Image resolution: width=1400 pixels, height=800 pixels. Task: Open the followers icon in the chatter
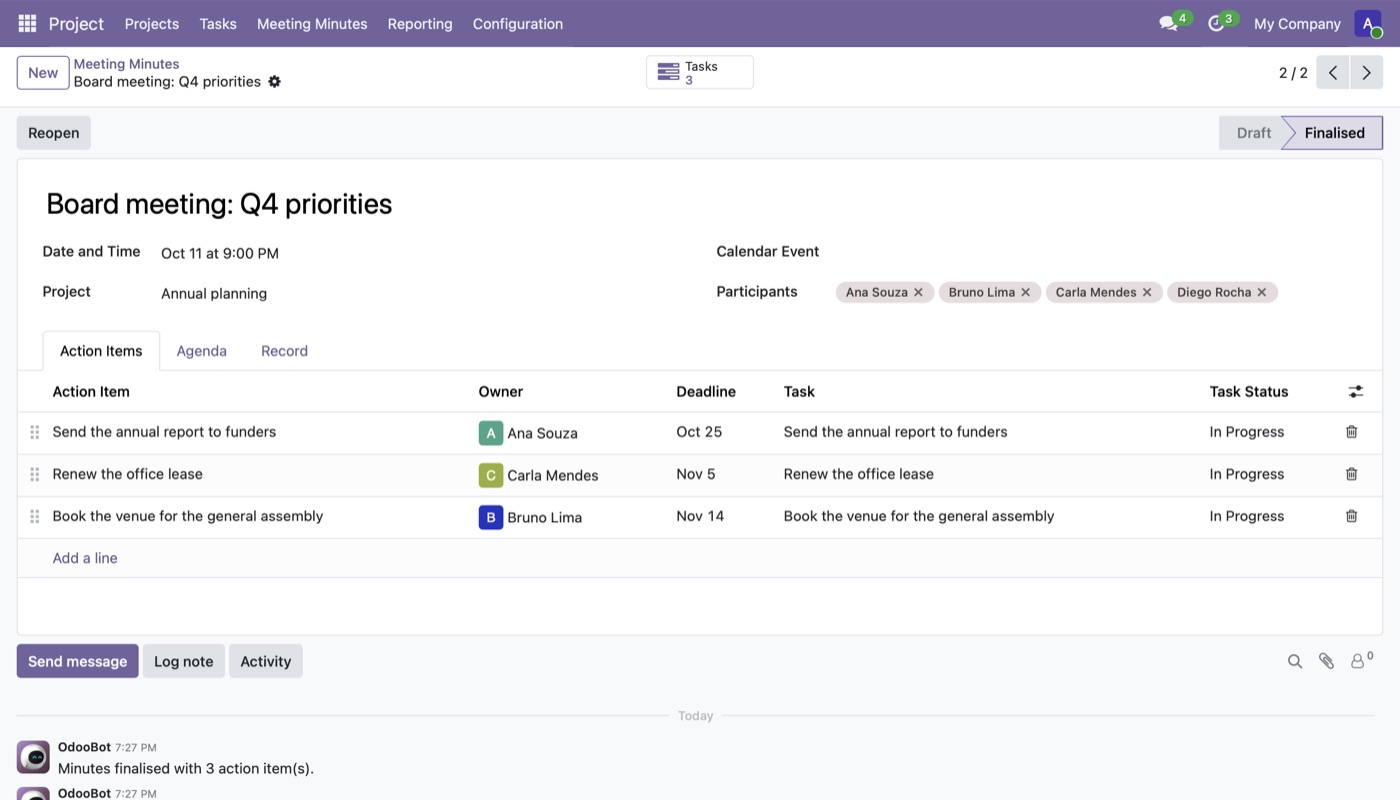pos(1361,660)
